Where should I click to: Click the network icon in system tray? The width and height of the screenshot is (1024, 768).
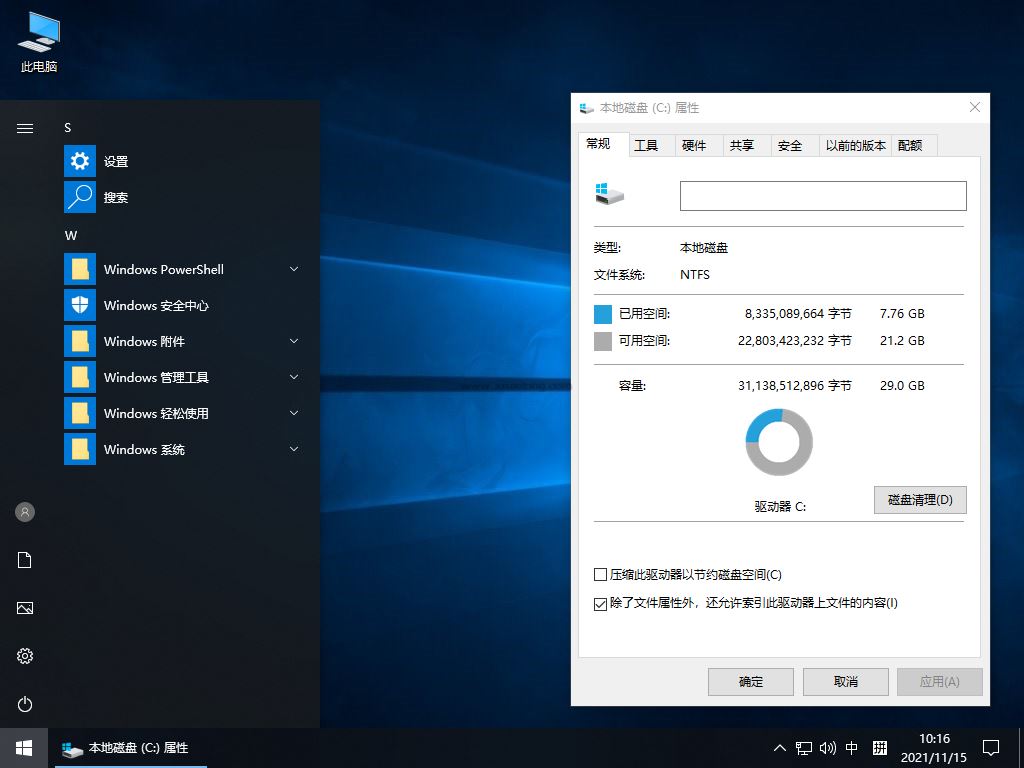[x=803, y=748]
